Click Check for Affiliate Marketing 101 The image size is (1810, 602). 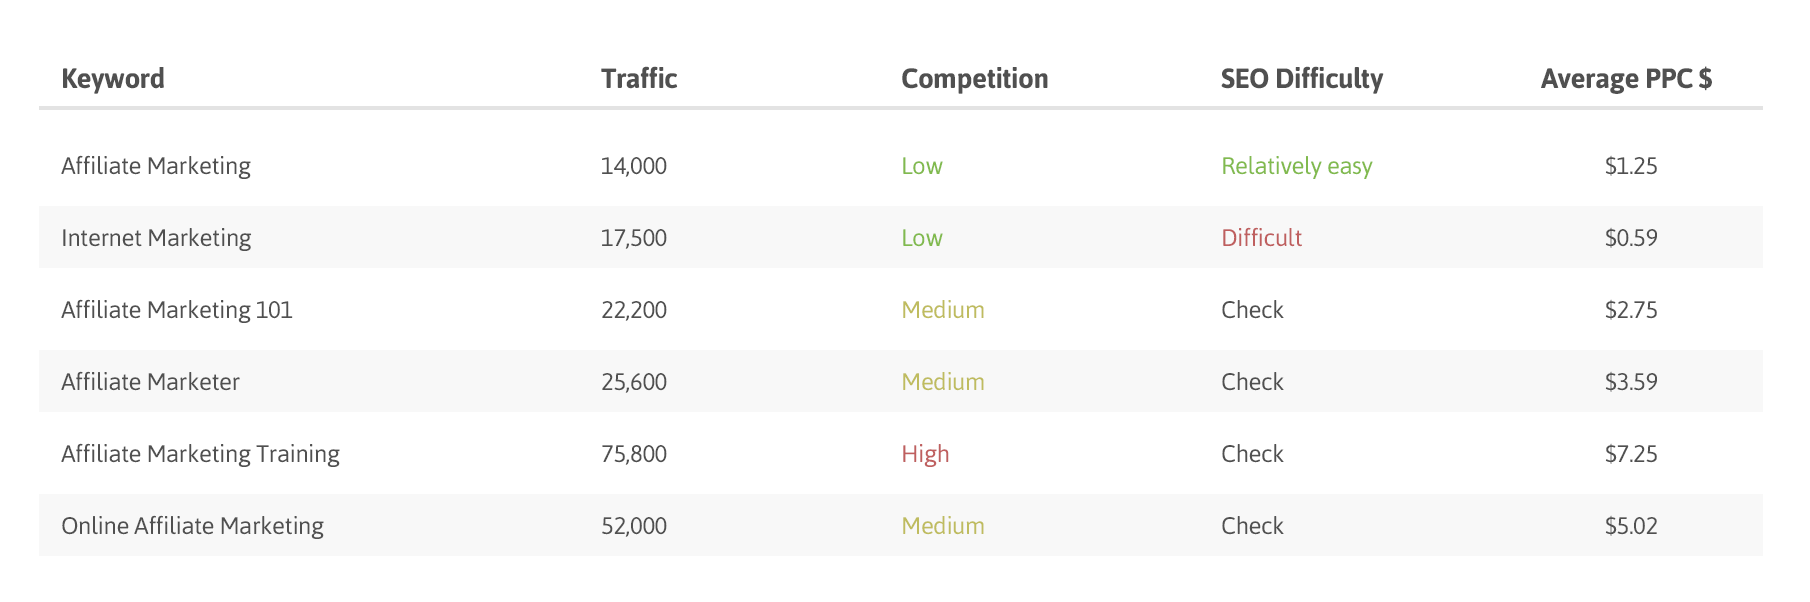point(1252,310)
